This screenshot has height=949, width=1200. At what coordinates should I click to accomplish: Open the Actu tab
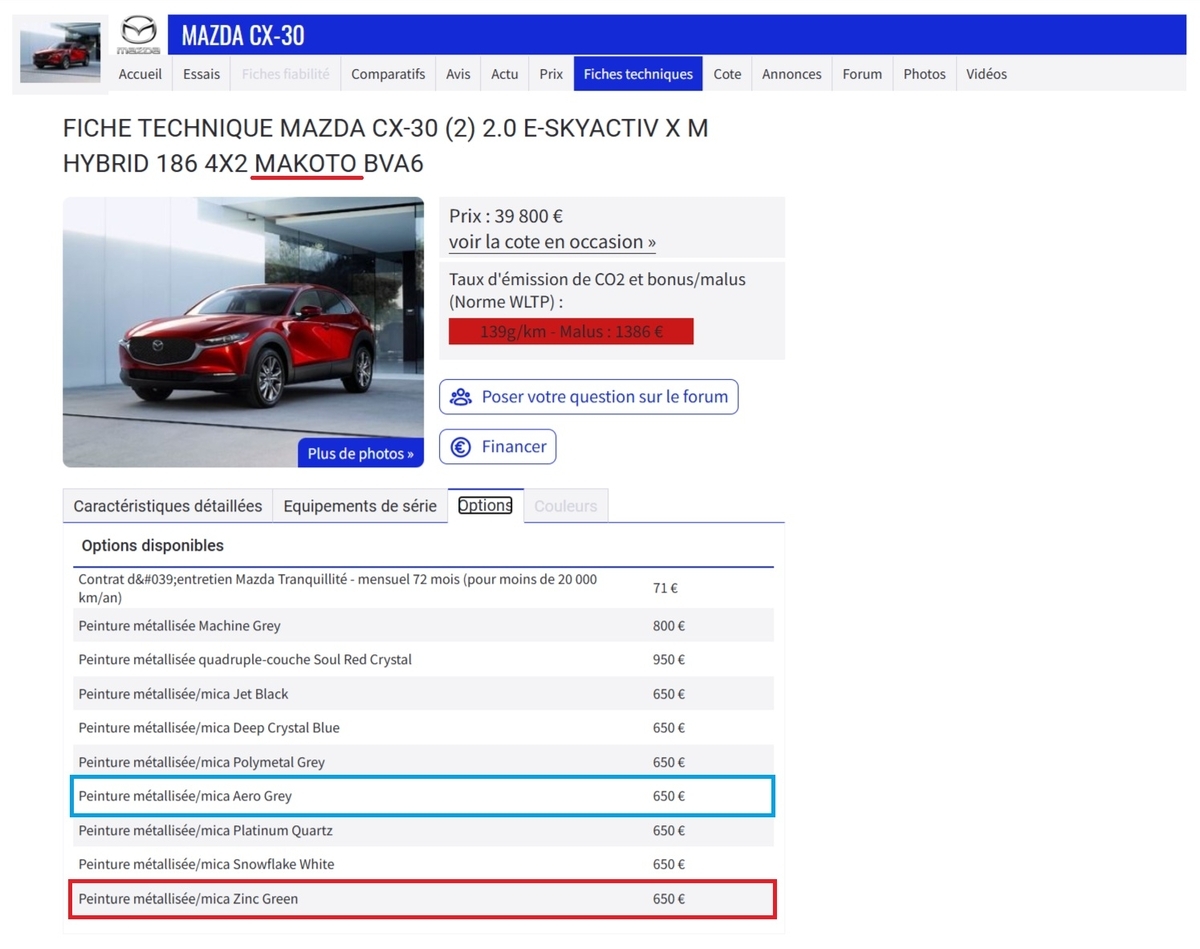[x=505, y=74]
